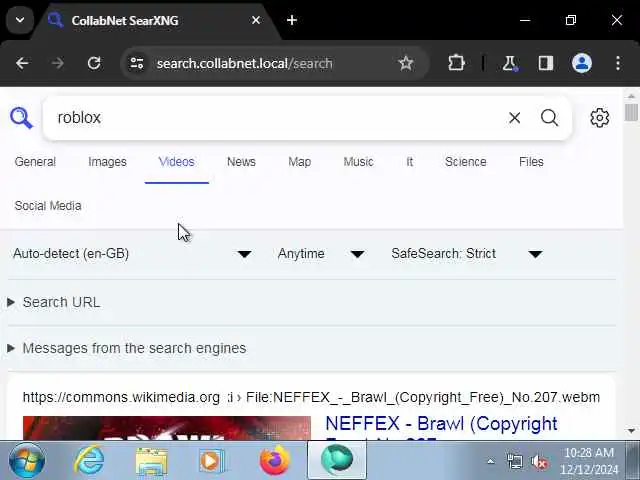The height and width of the screenshot is (480, 640).
Task: Open browser extensions puzzle icon
Action: pos(456,63)
